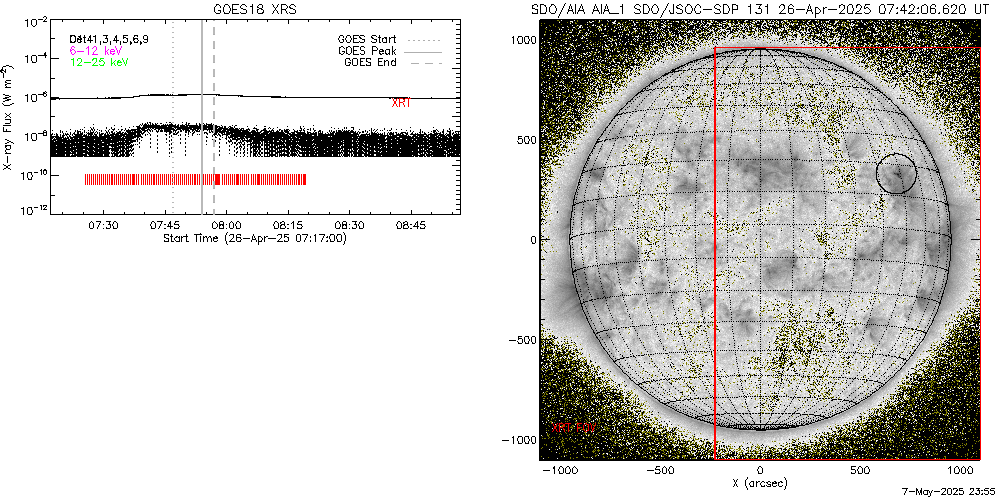This screenshot has width=1000, height=500.
Task: Click the X-ray Flux y-axis label
Action: pyautogui.click(x=7, y=118)
